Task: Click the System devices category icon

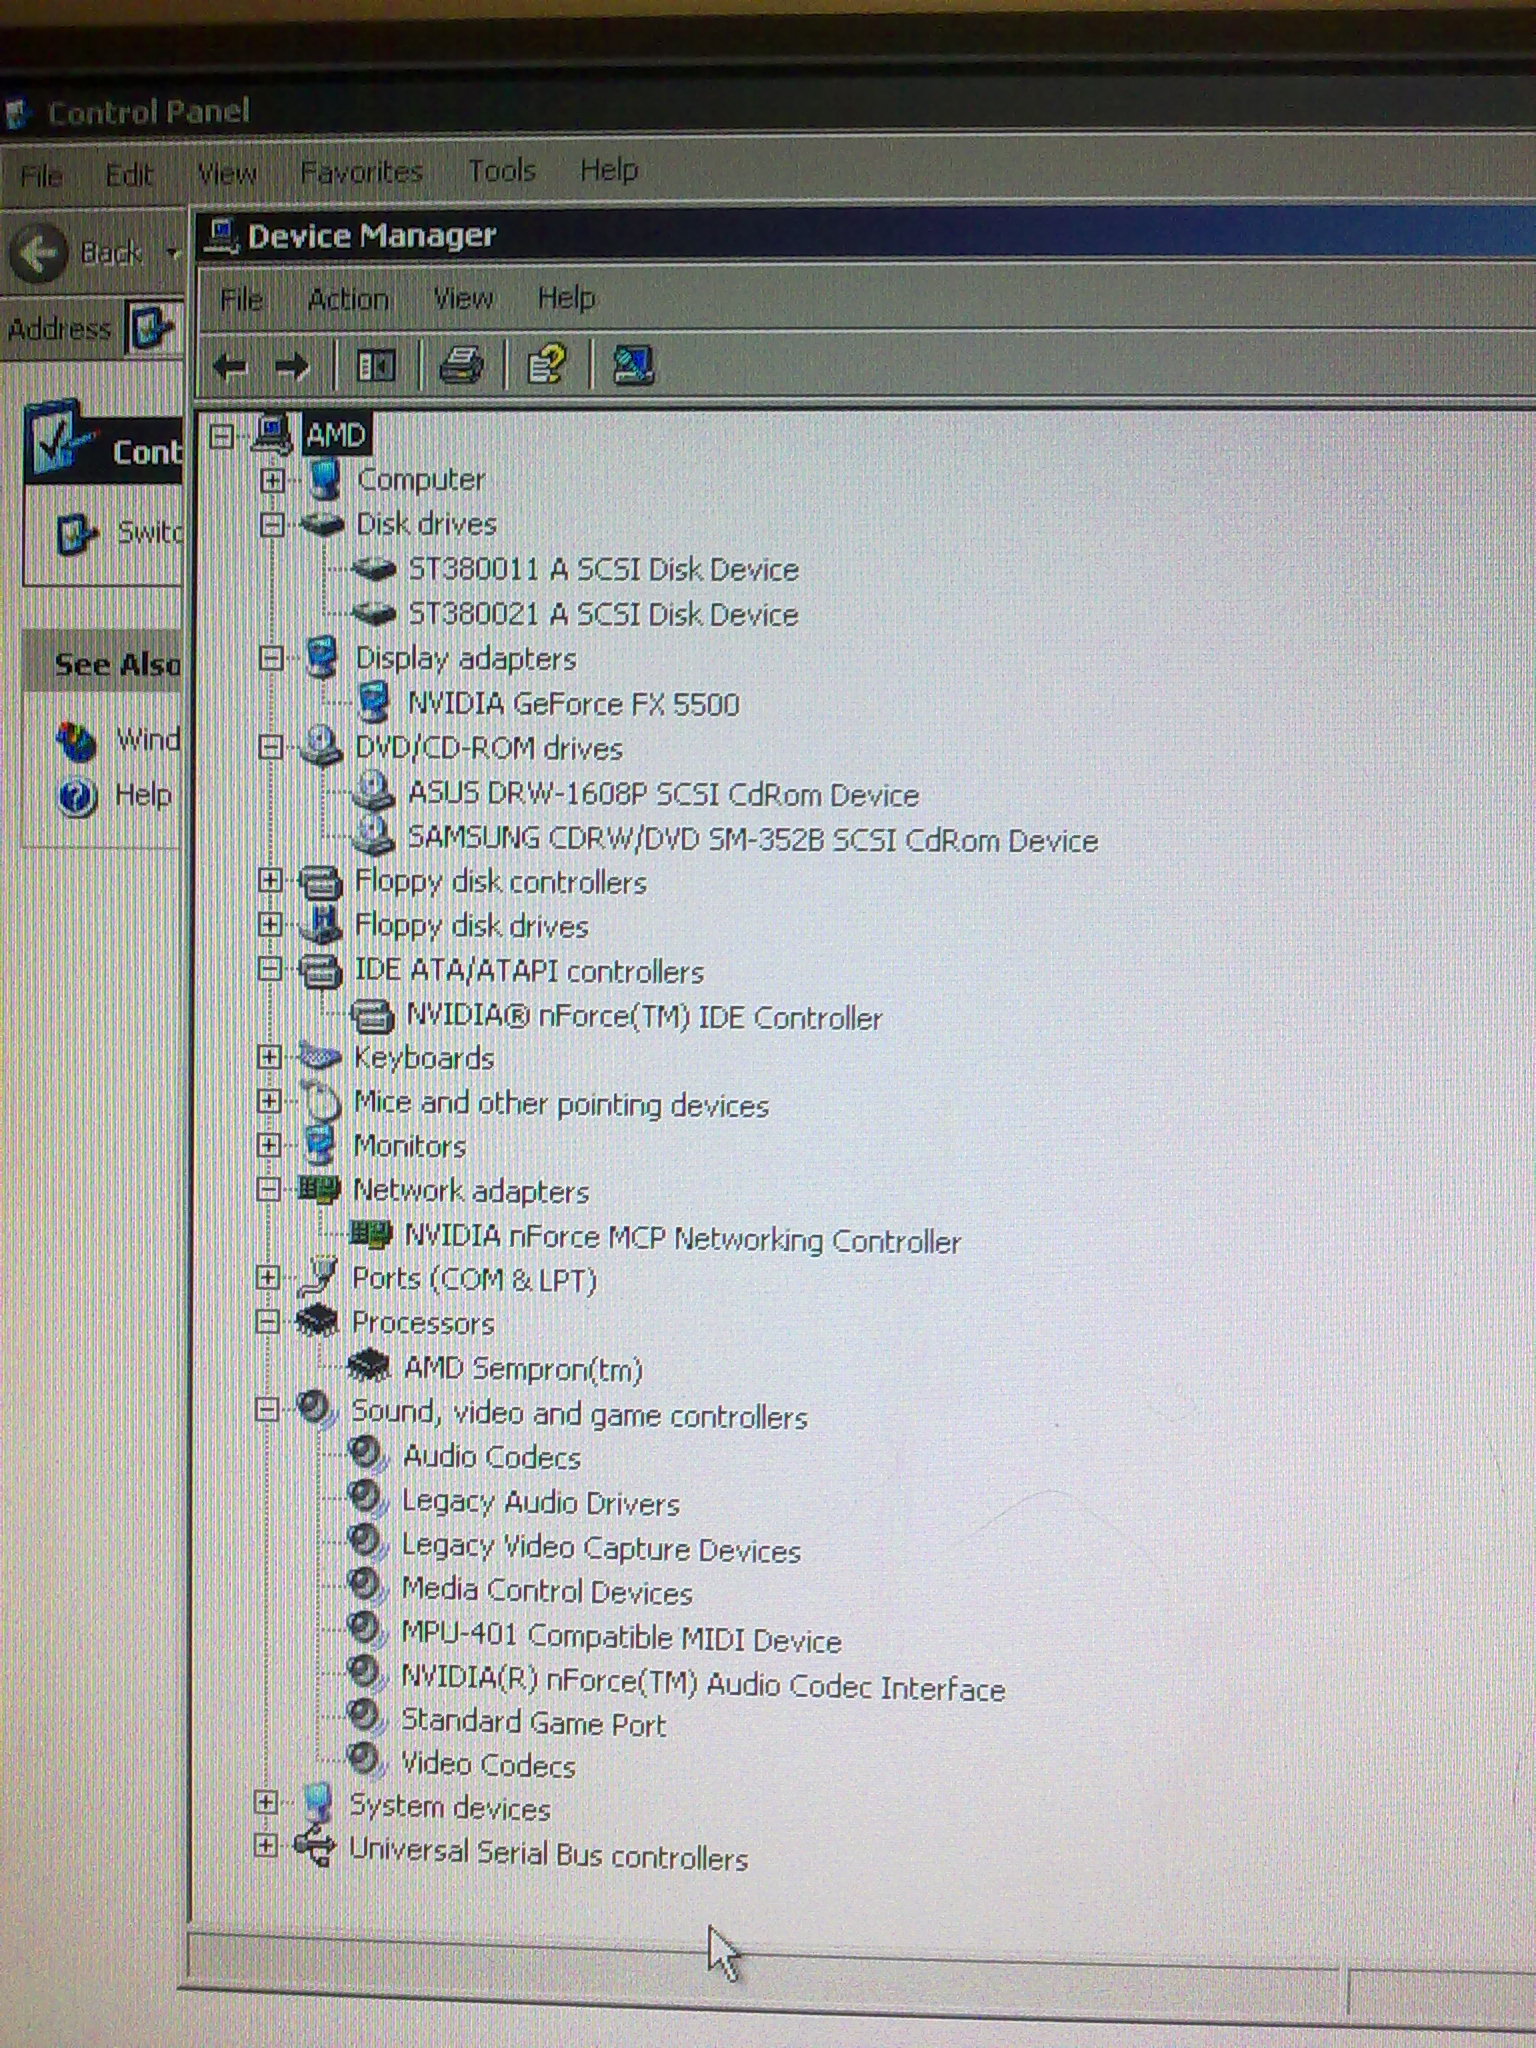Action: click(316, 1804)
